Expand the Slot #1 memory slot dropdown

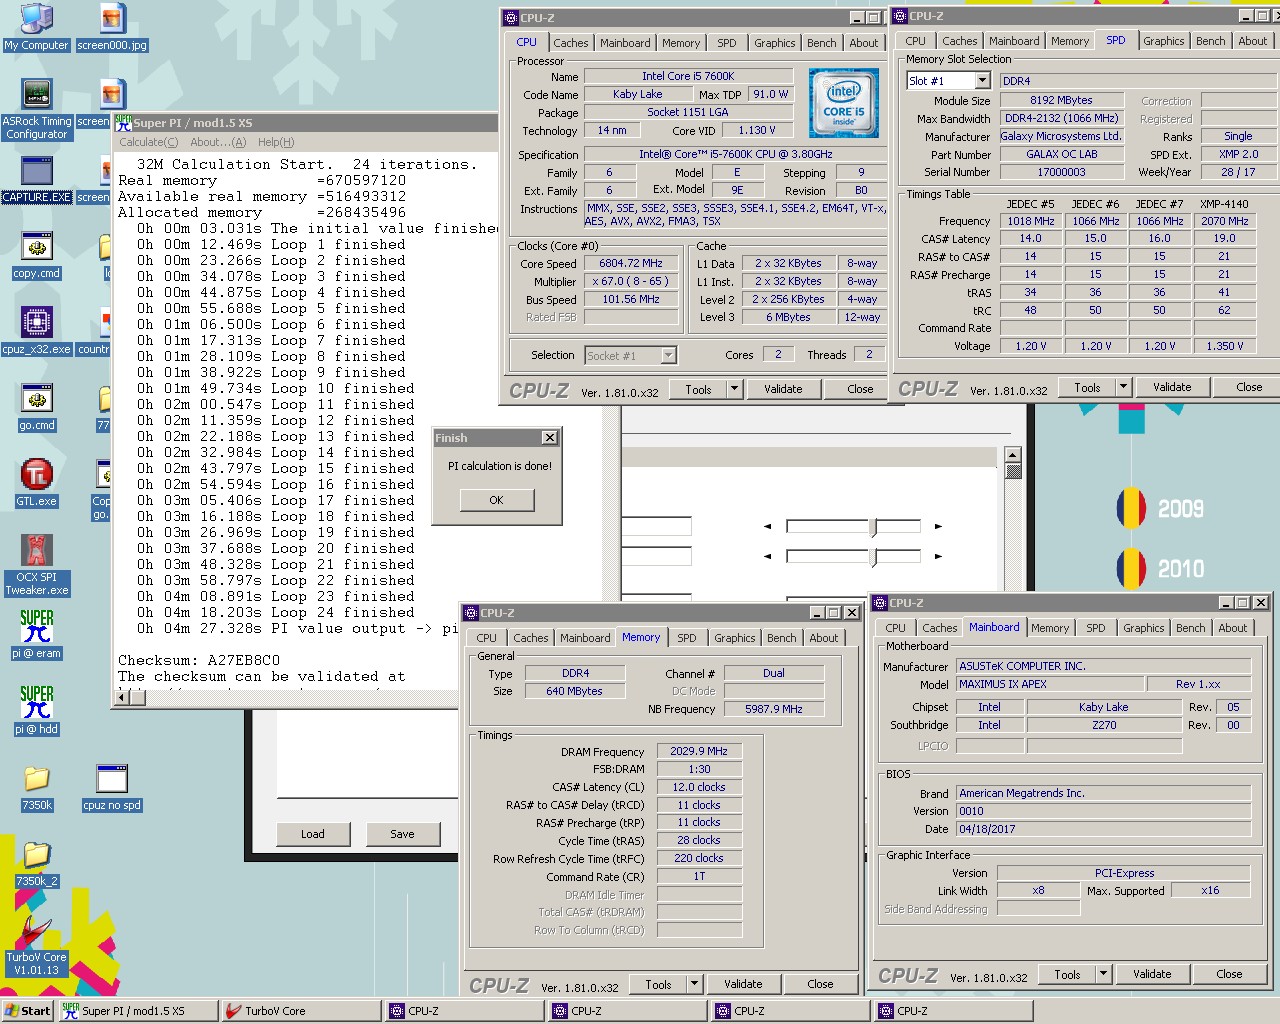[982, 81]
